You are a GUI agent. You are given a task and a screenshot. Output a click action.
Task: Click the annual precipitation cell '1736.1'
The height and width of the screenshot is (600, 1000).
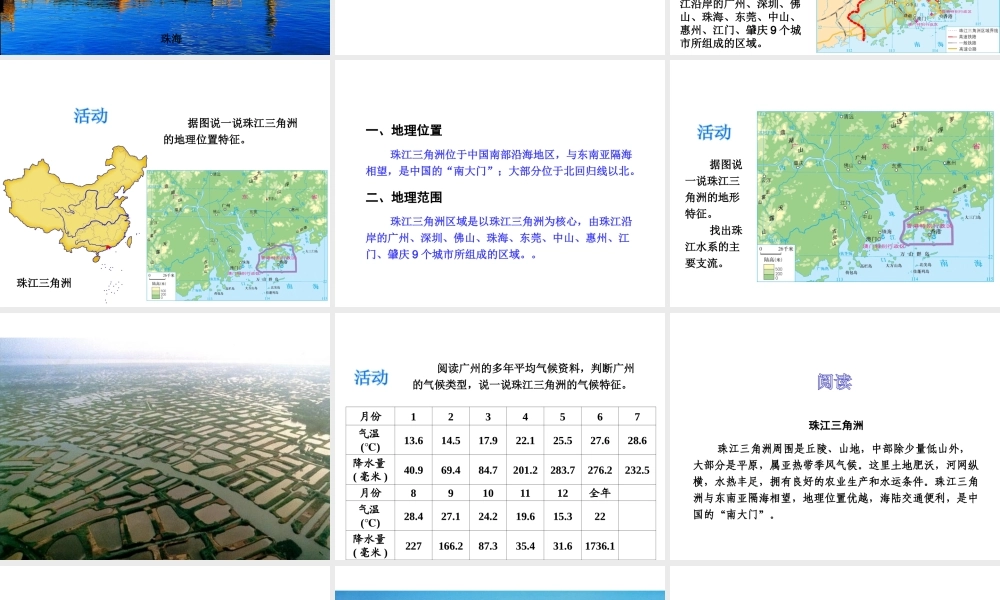[599, 546]
